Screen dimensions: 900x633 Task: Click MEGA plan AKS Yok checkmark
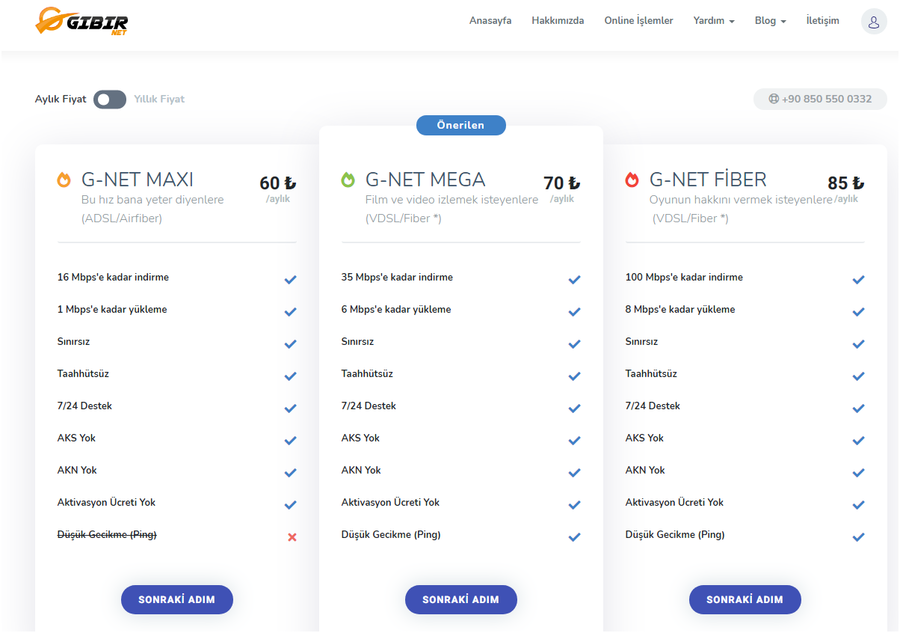coord(575,440)
